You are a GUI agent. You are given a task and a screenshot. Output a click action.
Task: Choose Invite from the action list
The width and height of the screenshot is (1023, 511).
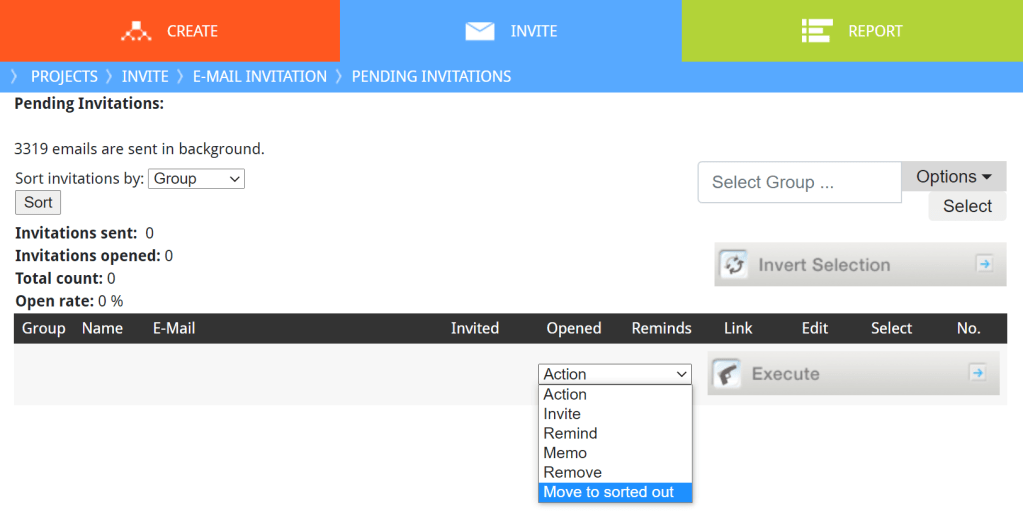(562, 414)
